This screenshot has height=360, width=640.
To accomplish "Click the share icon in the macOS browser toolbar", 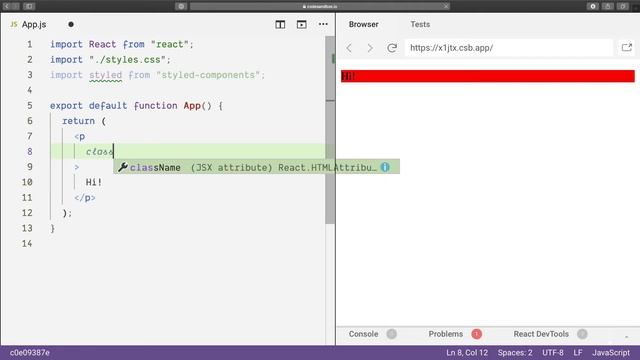I will (608, 6).
